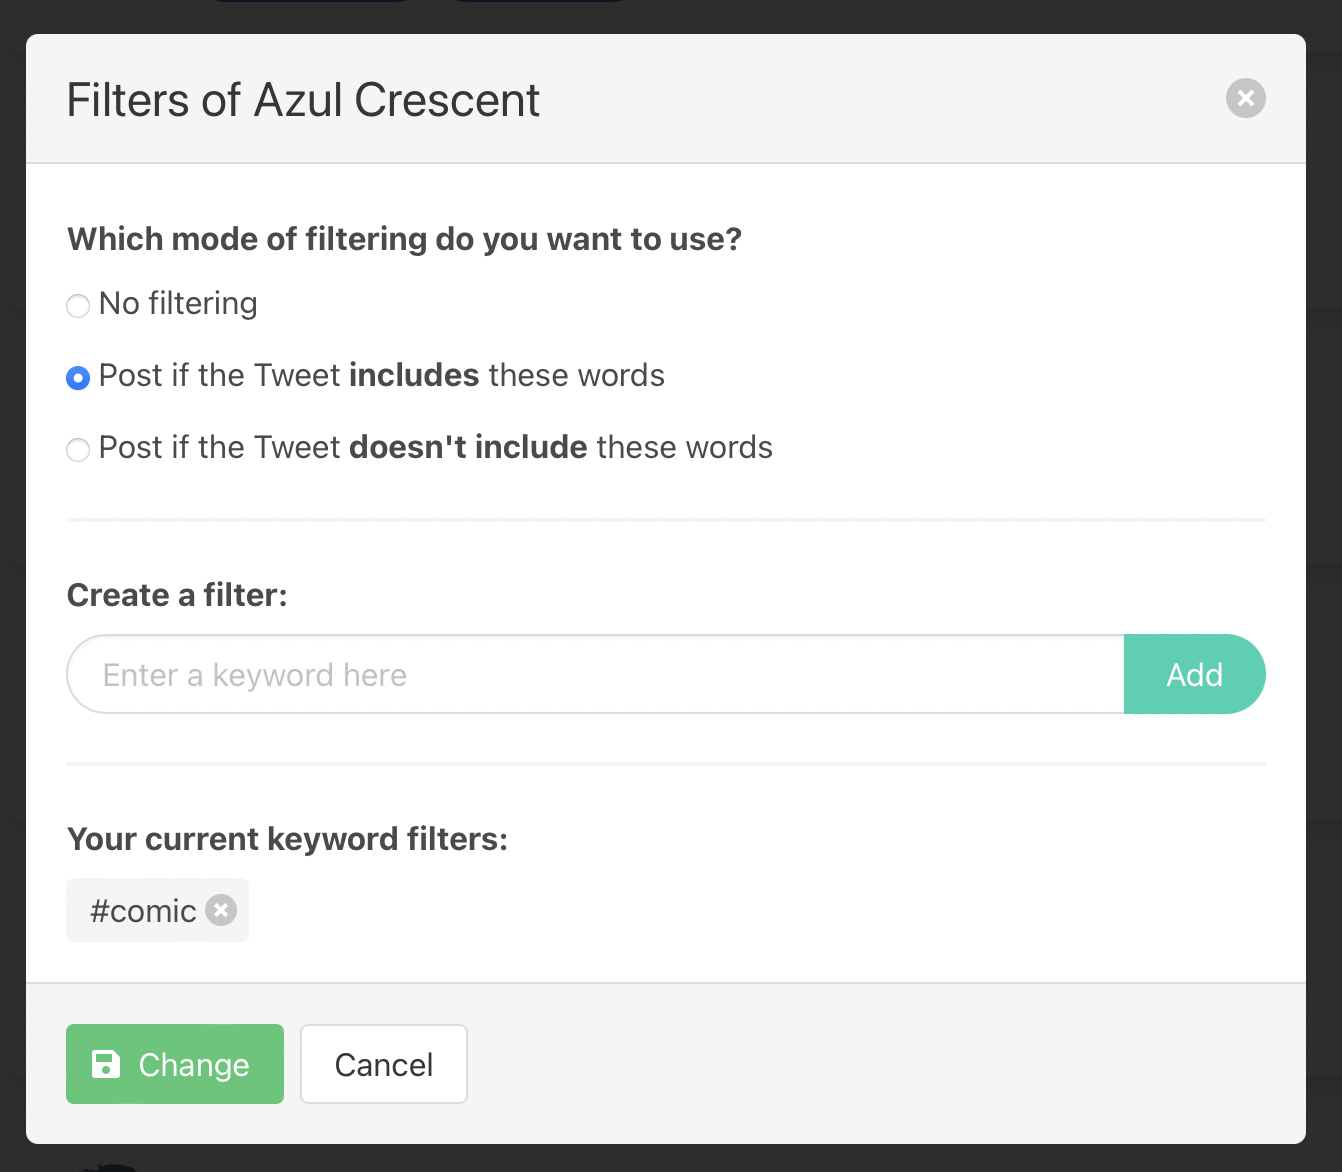Click the "No filtering" label text
This screenshot has width=1342, height=1172.
[178, 303]
